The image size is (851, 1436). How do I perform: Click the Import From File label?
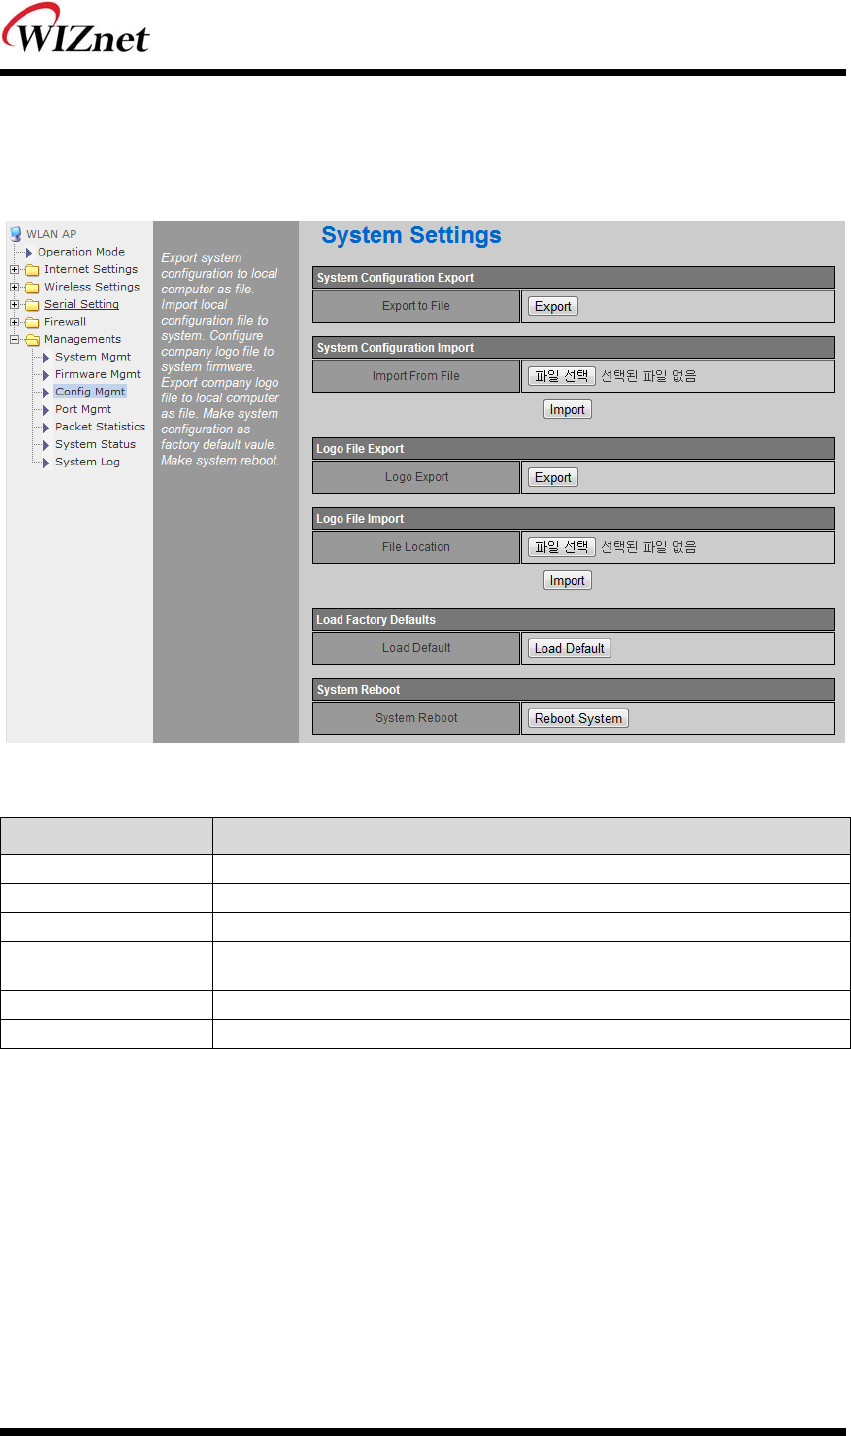(416, 376)
